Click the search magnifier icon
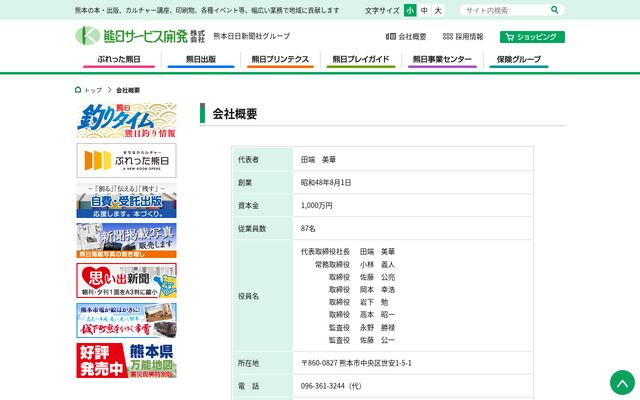This screenshot has height=400, width=640. 554,10
